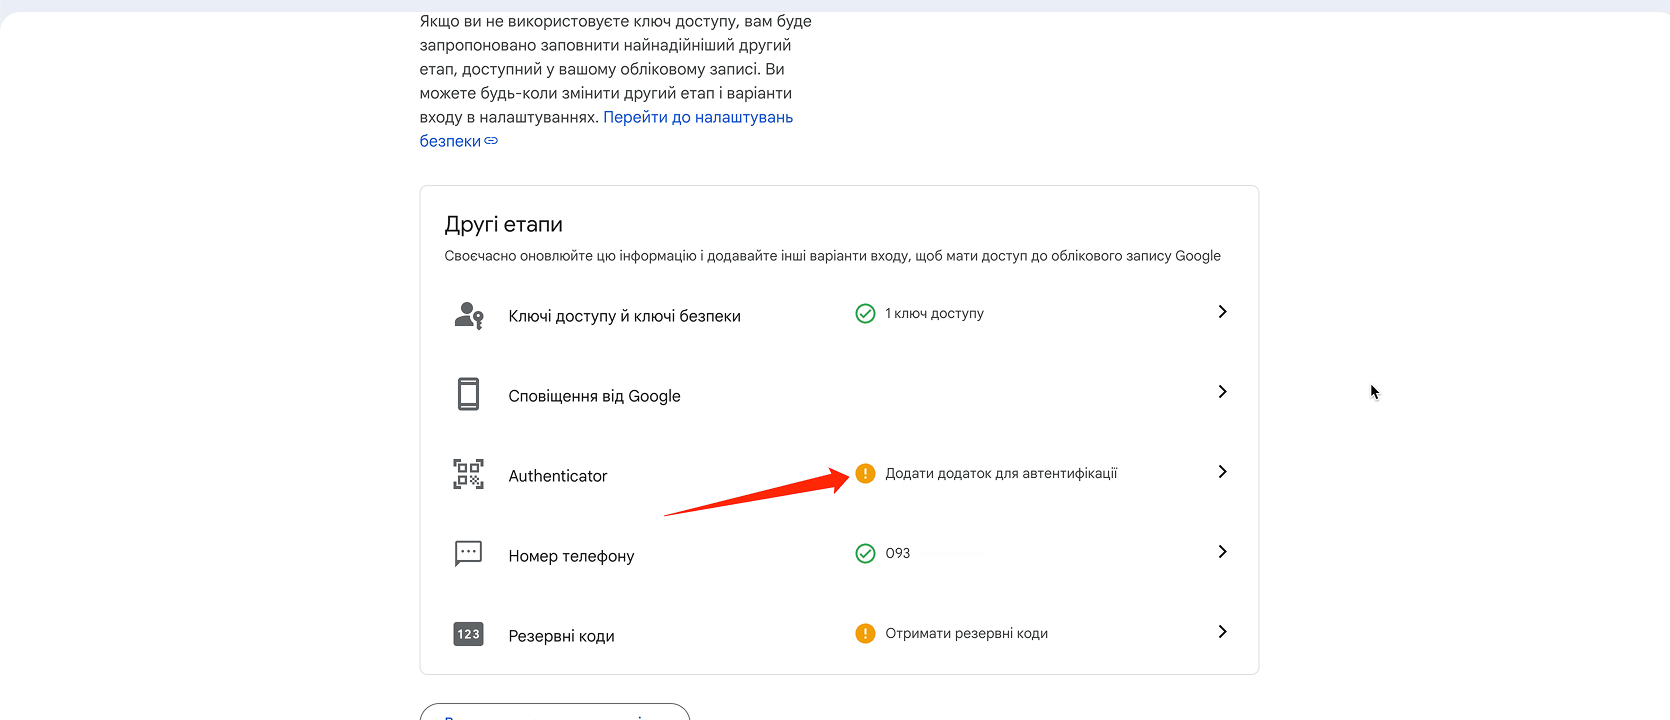
Task: Click the 'Номер телефону' row label
Action: 571,556
